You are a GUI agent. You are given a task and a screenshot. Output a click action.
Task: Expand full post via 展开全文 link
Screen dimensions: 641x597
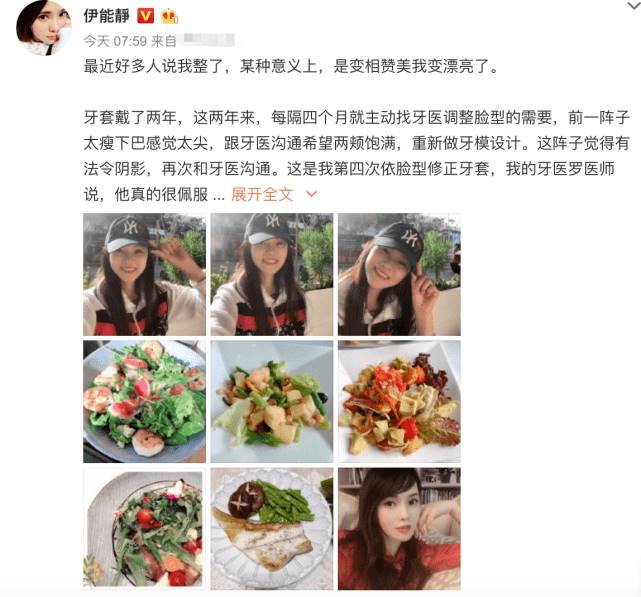pyautogui.click(x=262, y=194)
